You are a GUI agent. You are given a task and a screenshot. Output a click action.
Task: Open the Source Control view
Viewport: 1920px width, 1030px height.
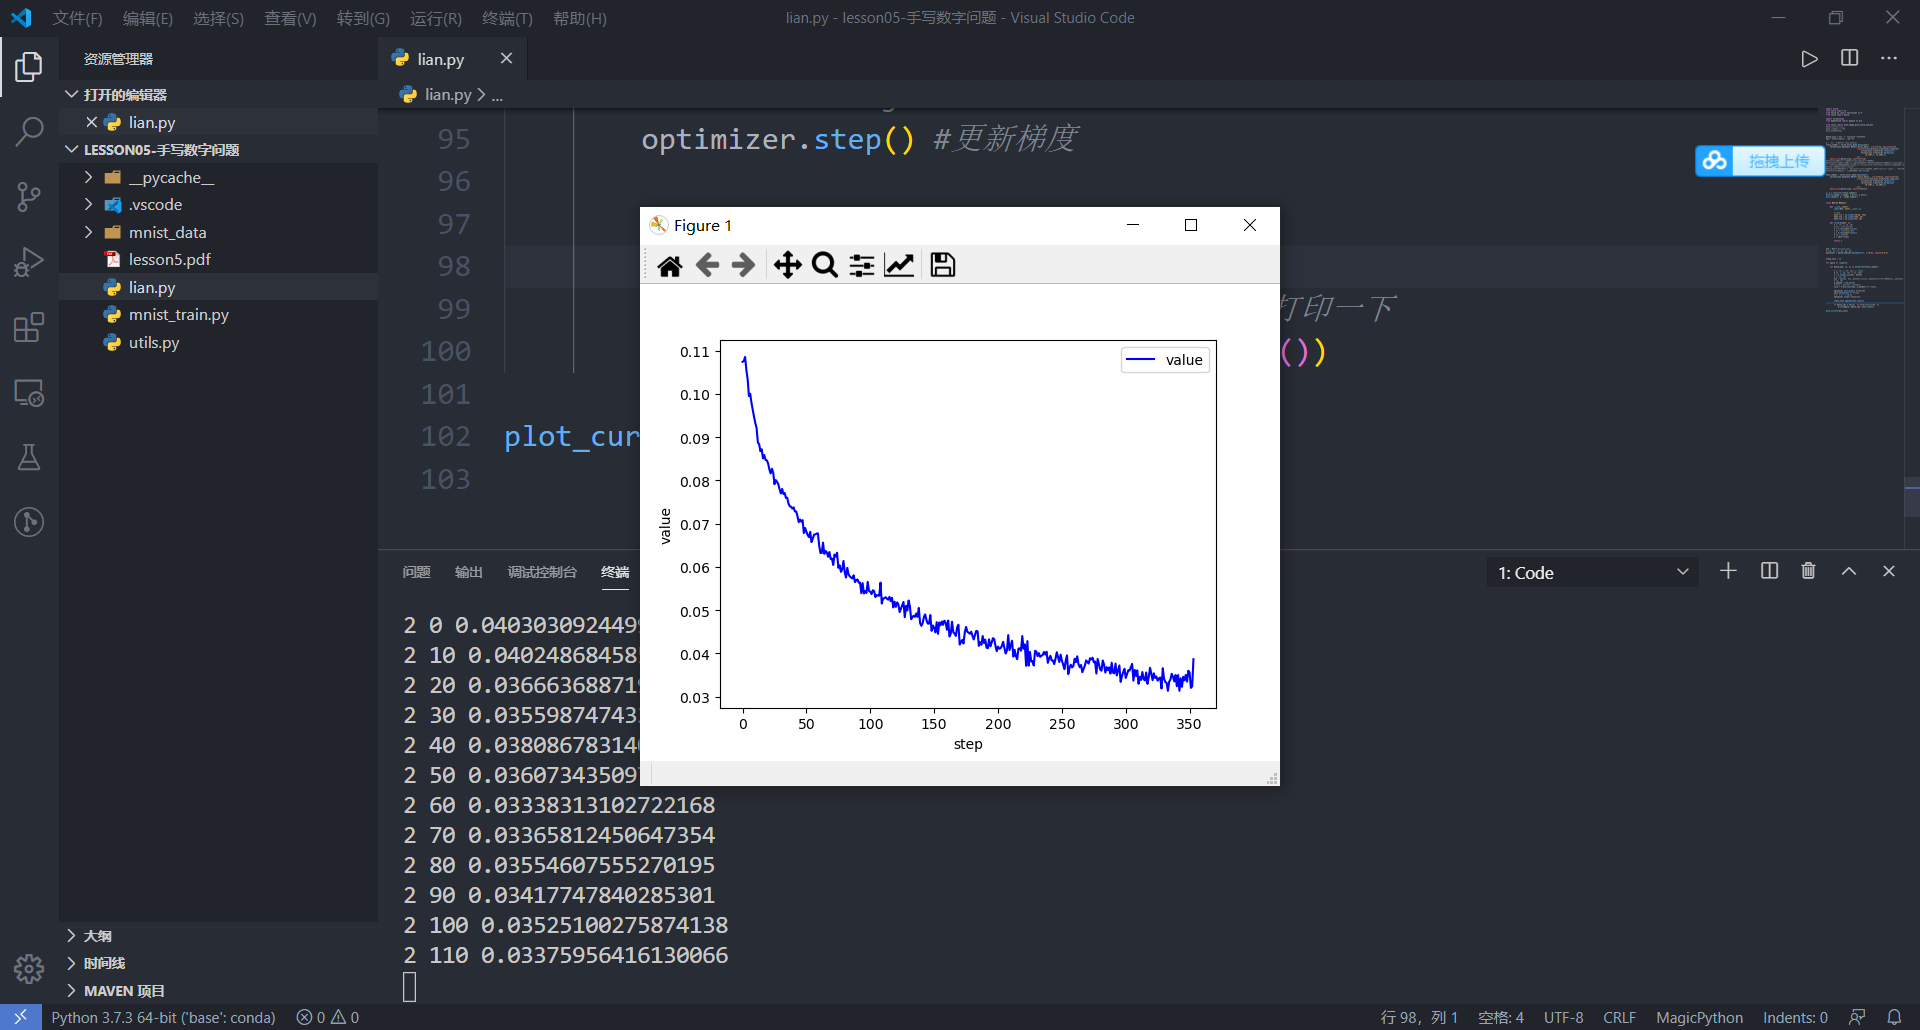click(29, 197)
